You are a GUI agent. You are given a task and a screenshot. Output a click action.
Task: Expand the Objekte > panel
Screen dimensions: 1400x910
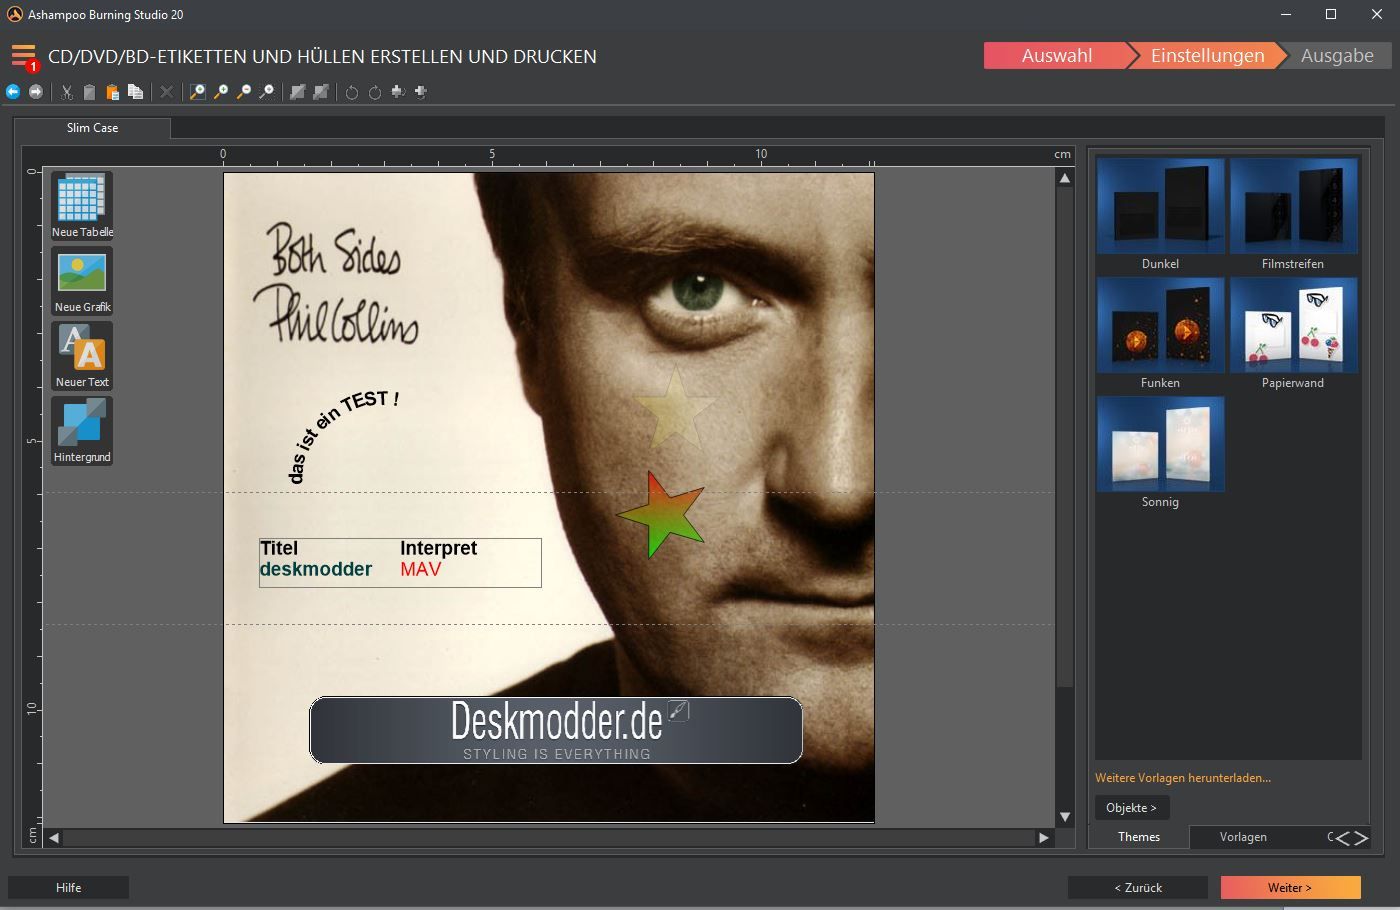pos(1131,807)
